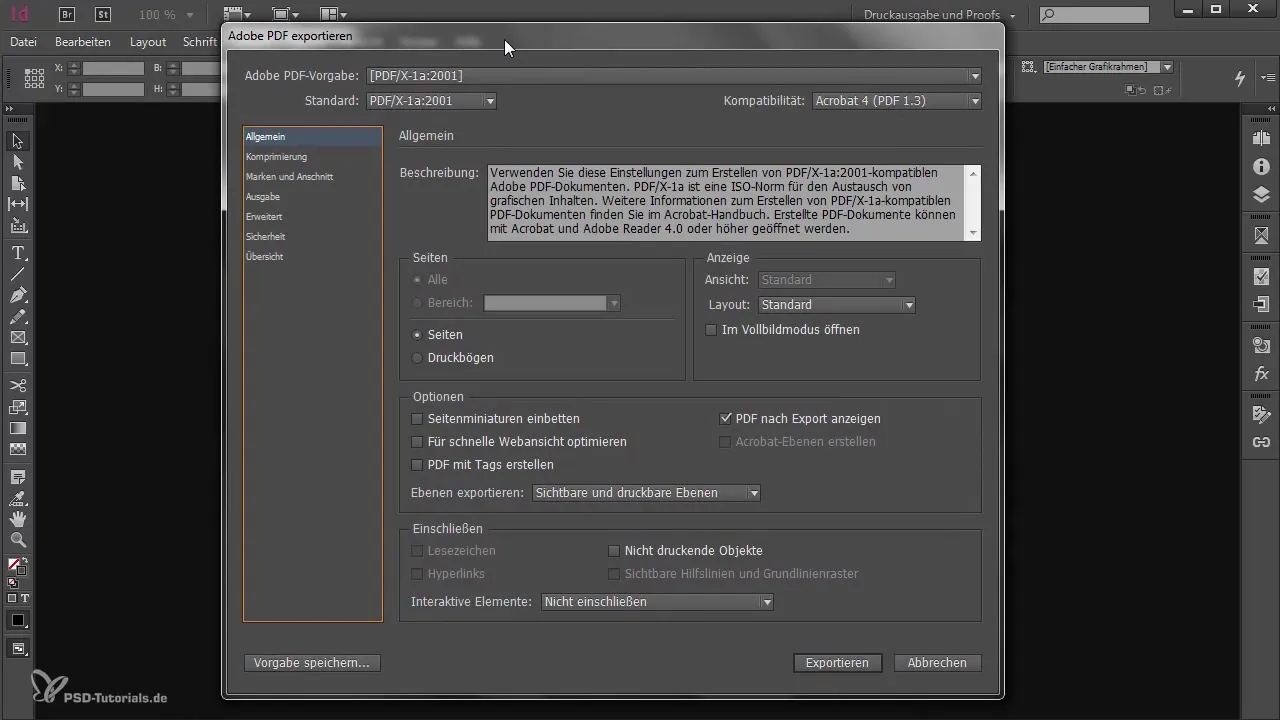Open the Effects fx panel
Image resolution: width=1280 pixels, height=720 pixels.
(1261, 374)
